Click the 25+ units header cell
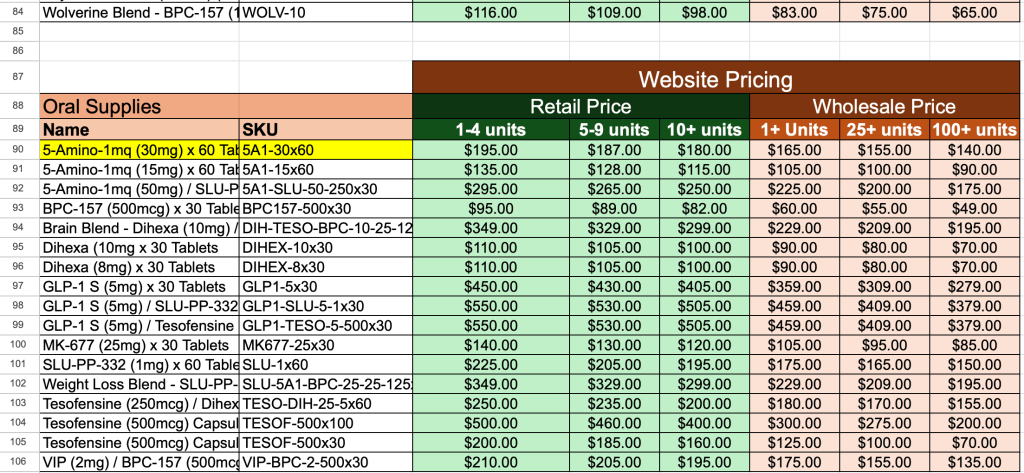 [886, 129]
